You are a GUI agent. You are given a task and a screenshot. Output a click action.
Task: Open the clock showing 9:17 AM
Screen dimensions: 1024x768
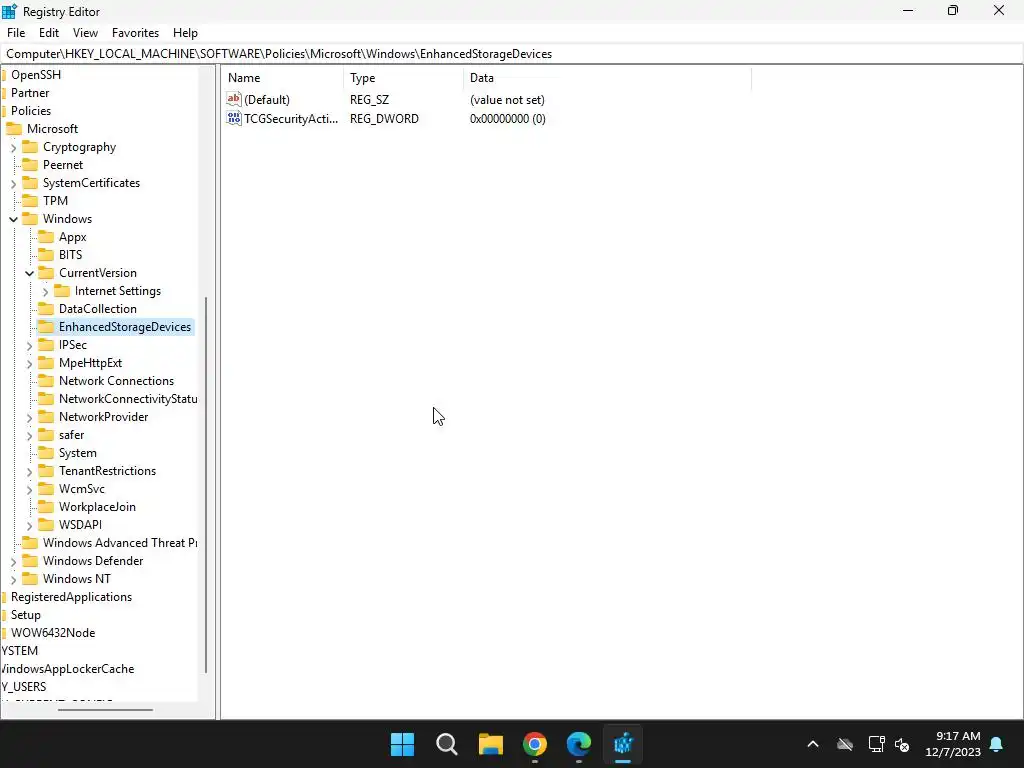pos(953,744)
